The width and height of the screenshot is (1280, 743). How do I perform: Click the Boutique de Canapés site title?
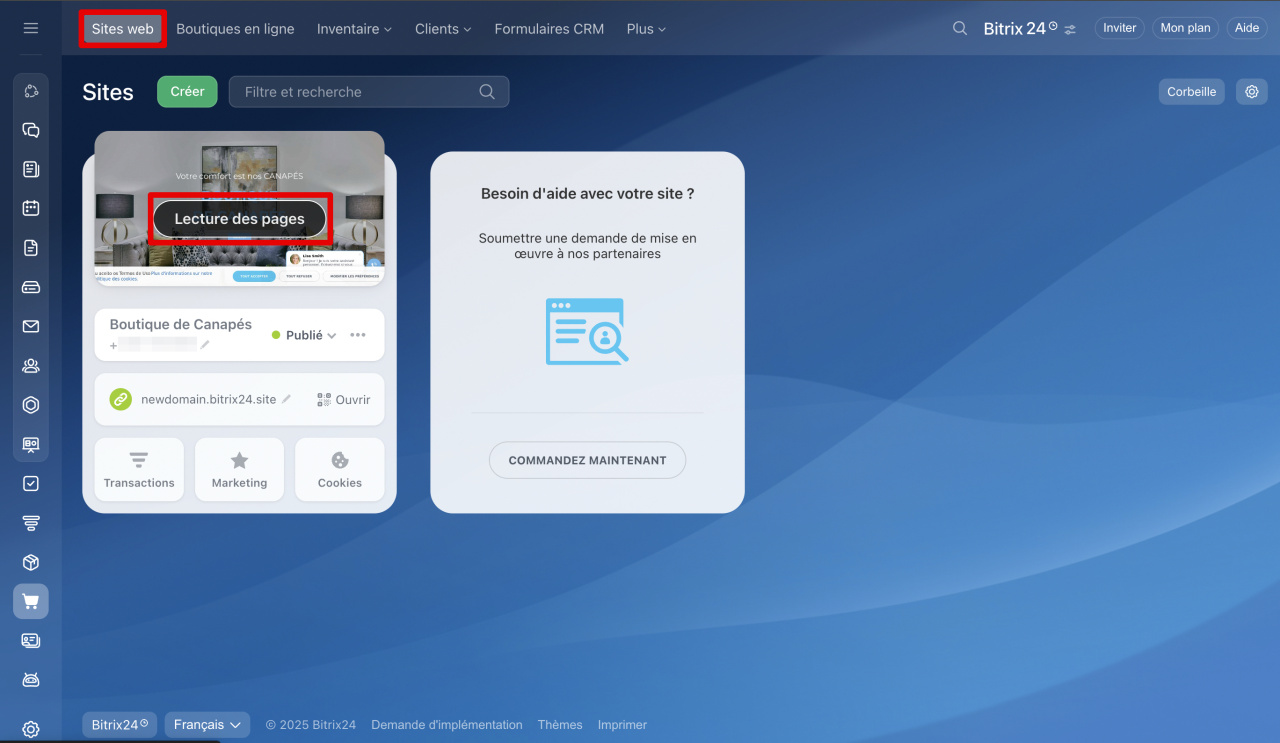pos(181,324)
